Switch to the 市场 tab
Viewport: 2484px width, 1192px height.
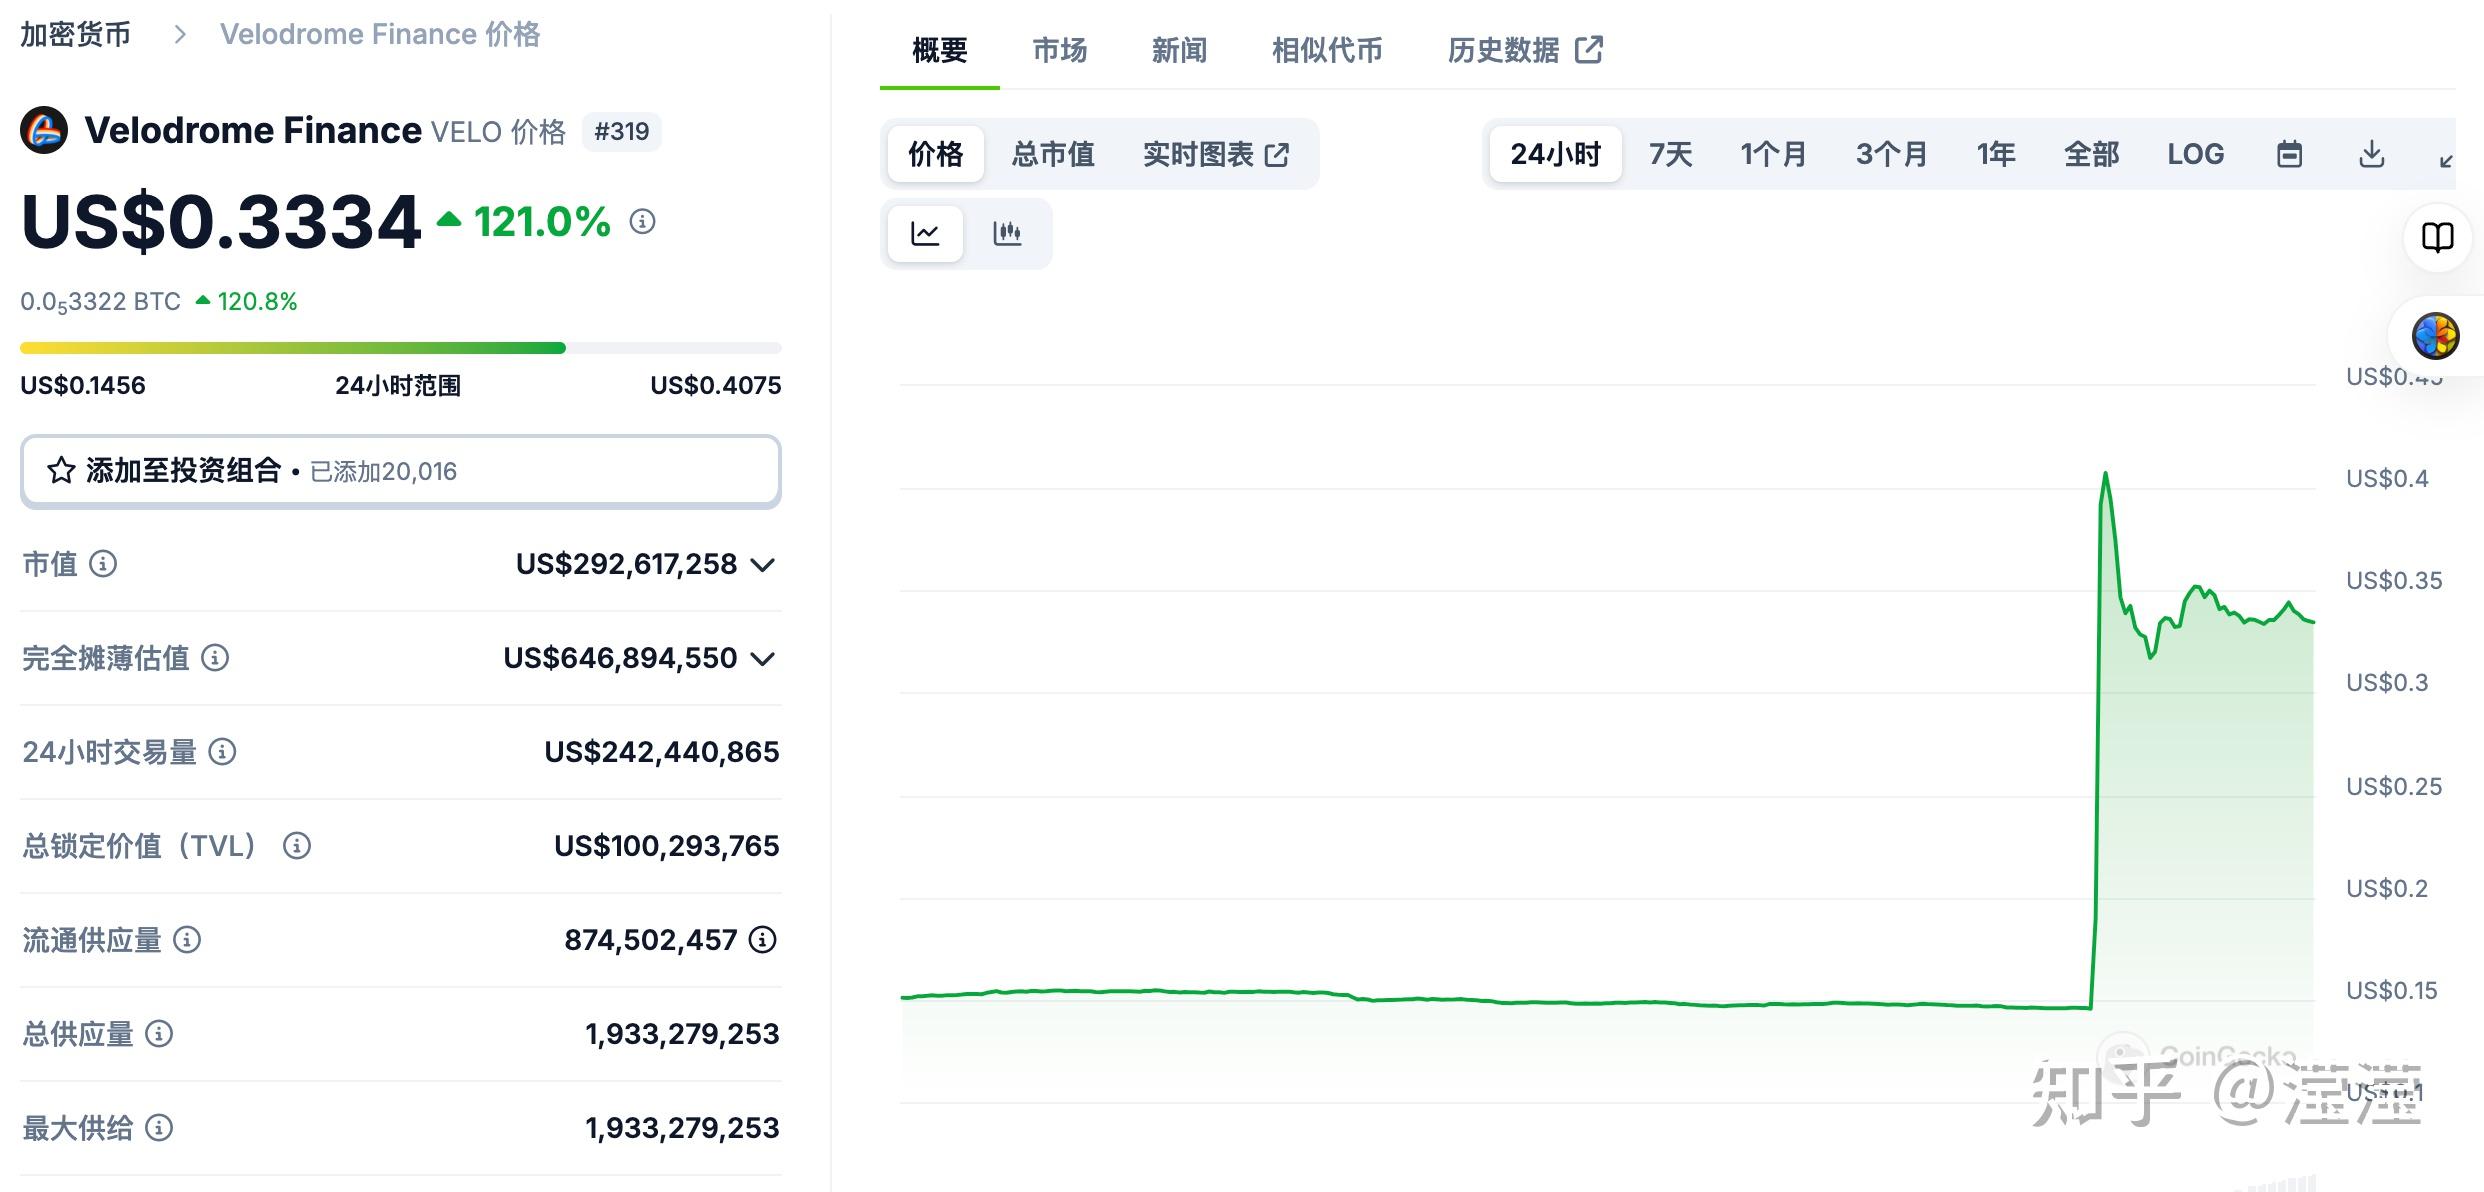click(1059, 50)
